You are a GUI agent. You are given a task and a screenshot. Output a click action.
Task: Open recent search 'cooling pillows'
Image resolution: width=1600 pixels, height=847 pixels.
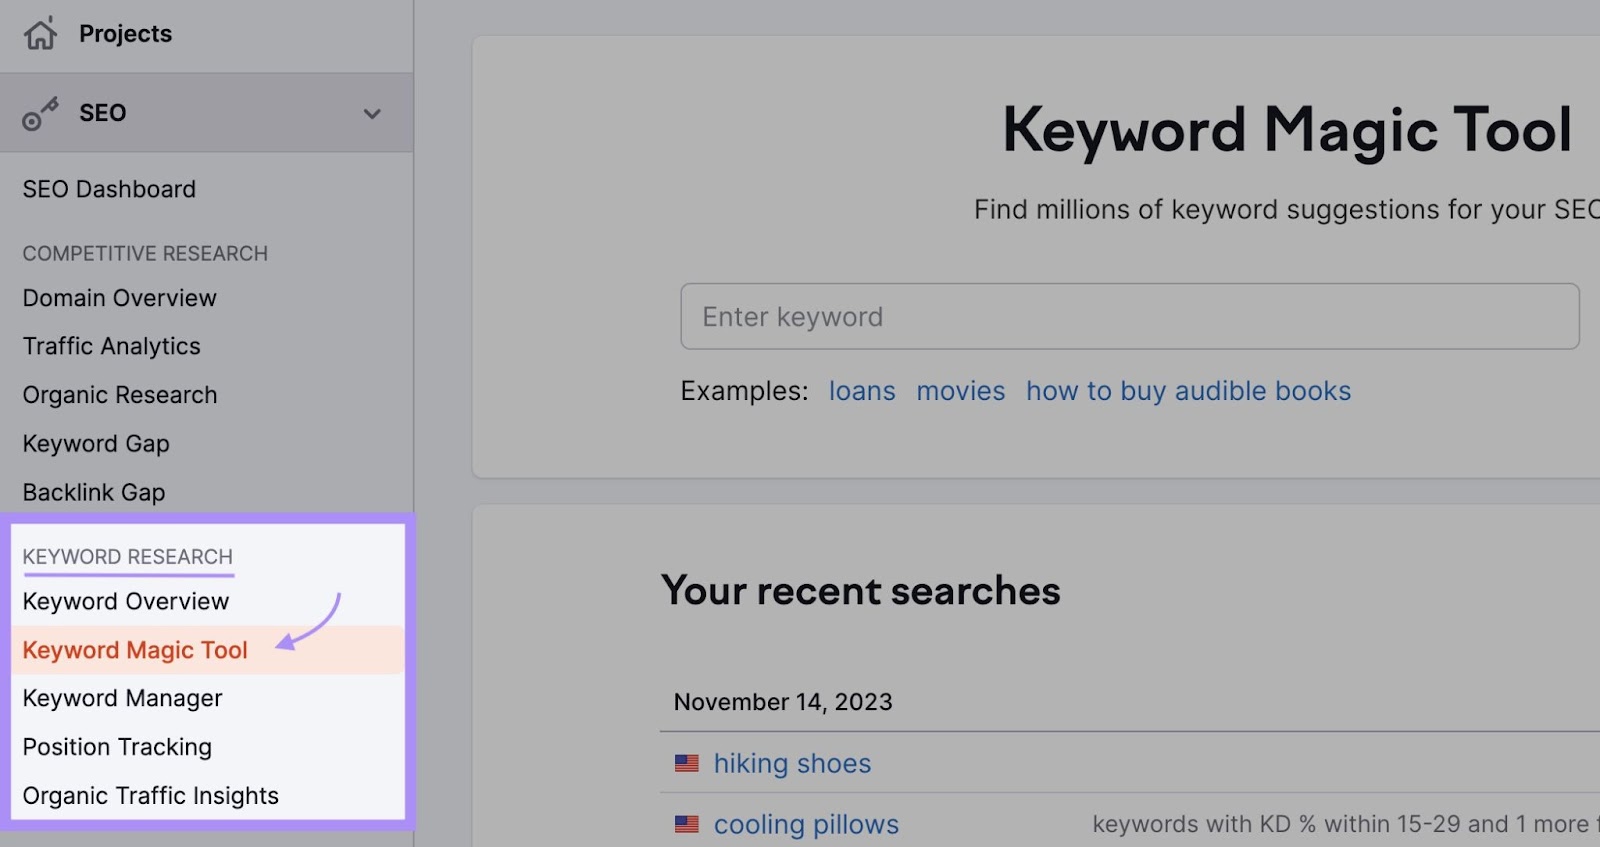[806, 825]
